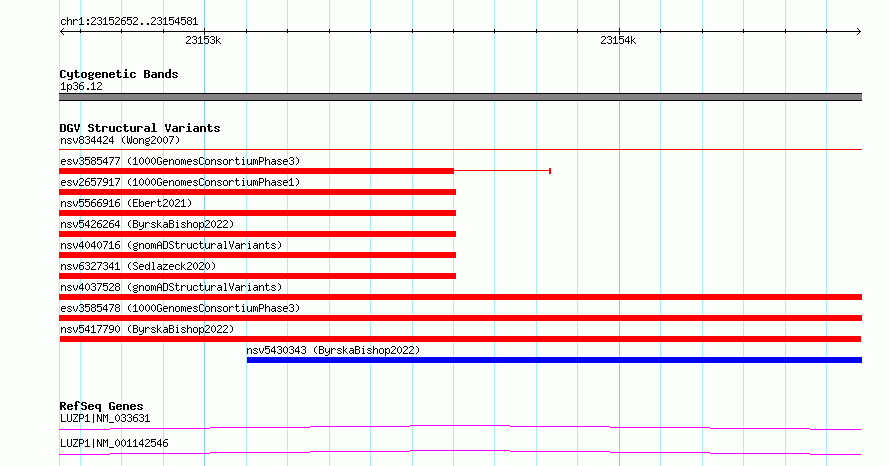The height and width of the screenshot is (466, 890).
Task: Click the 23154k ruler tick label
Action: coord(618,40)
